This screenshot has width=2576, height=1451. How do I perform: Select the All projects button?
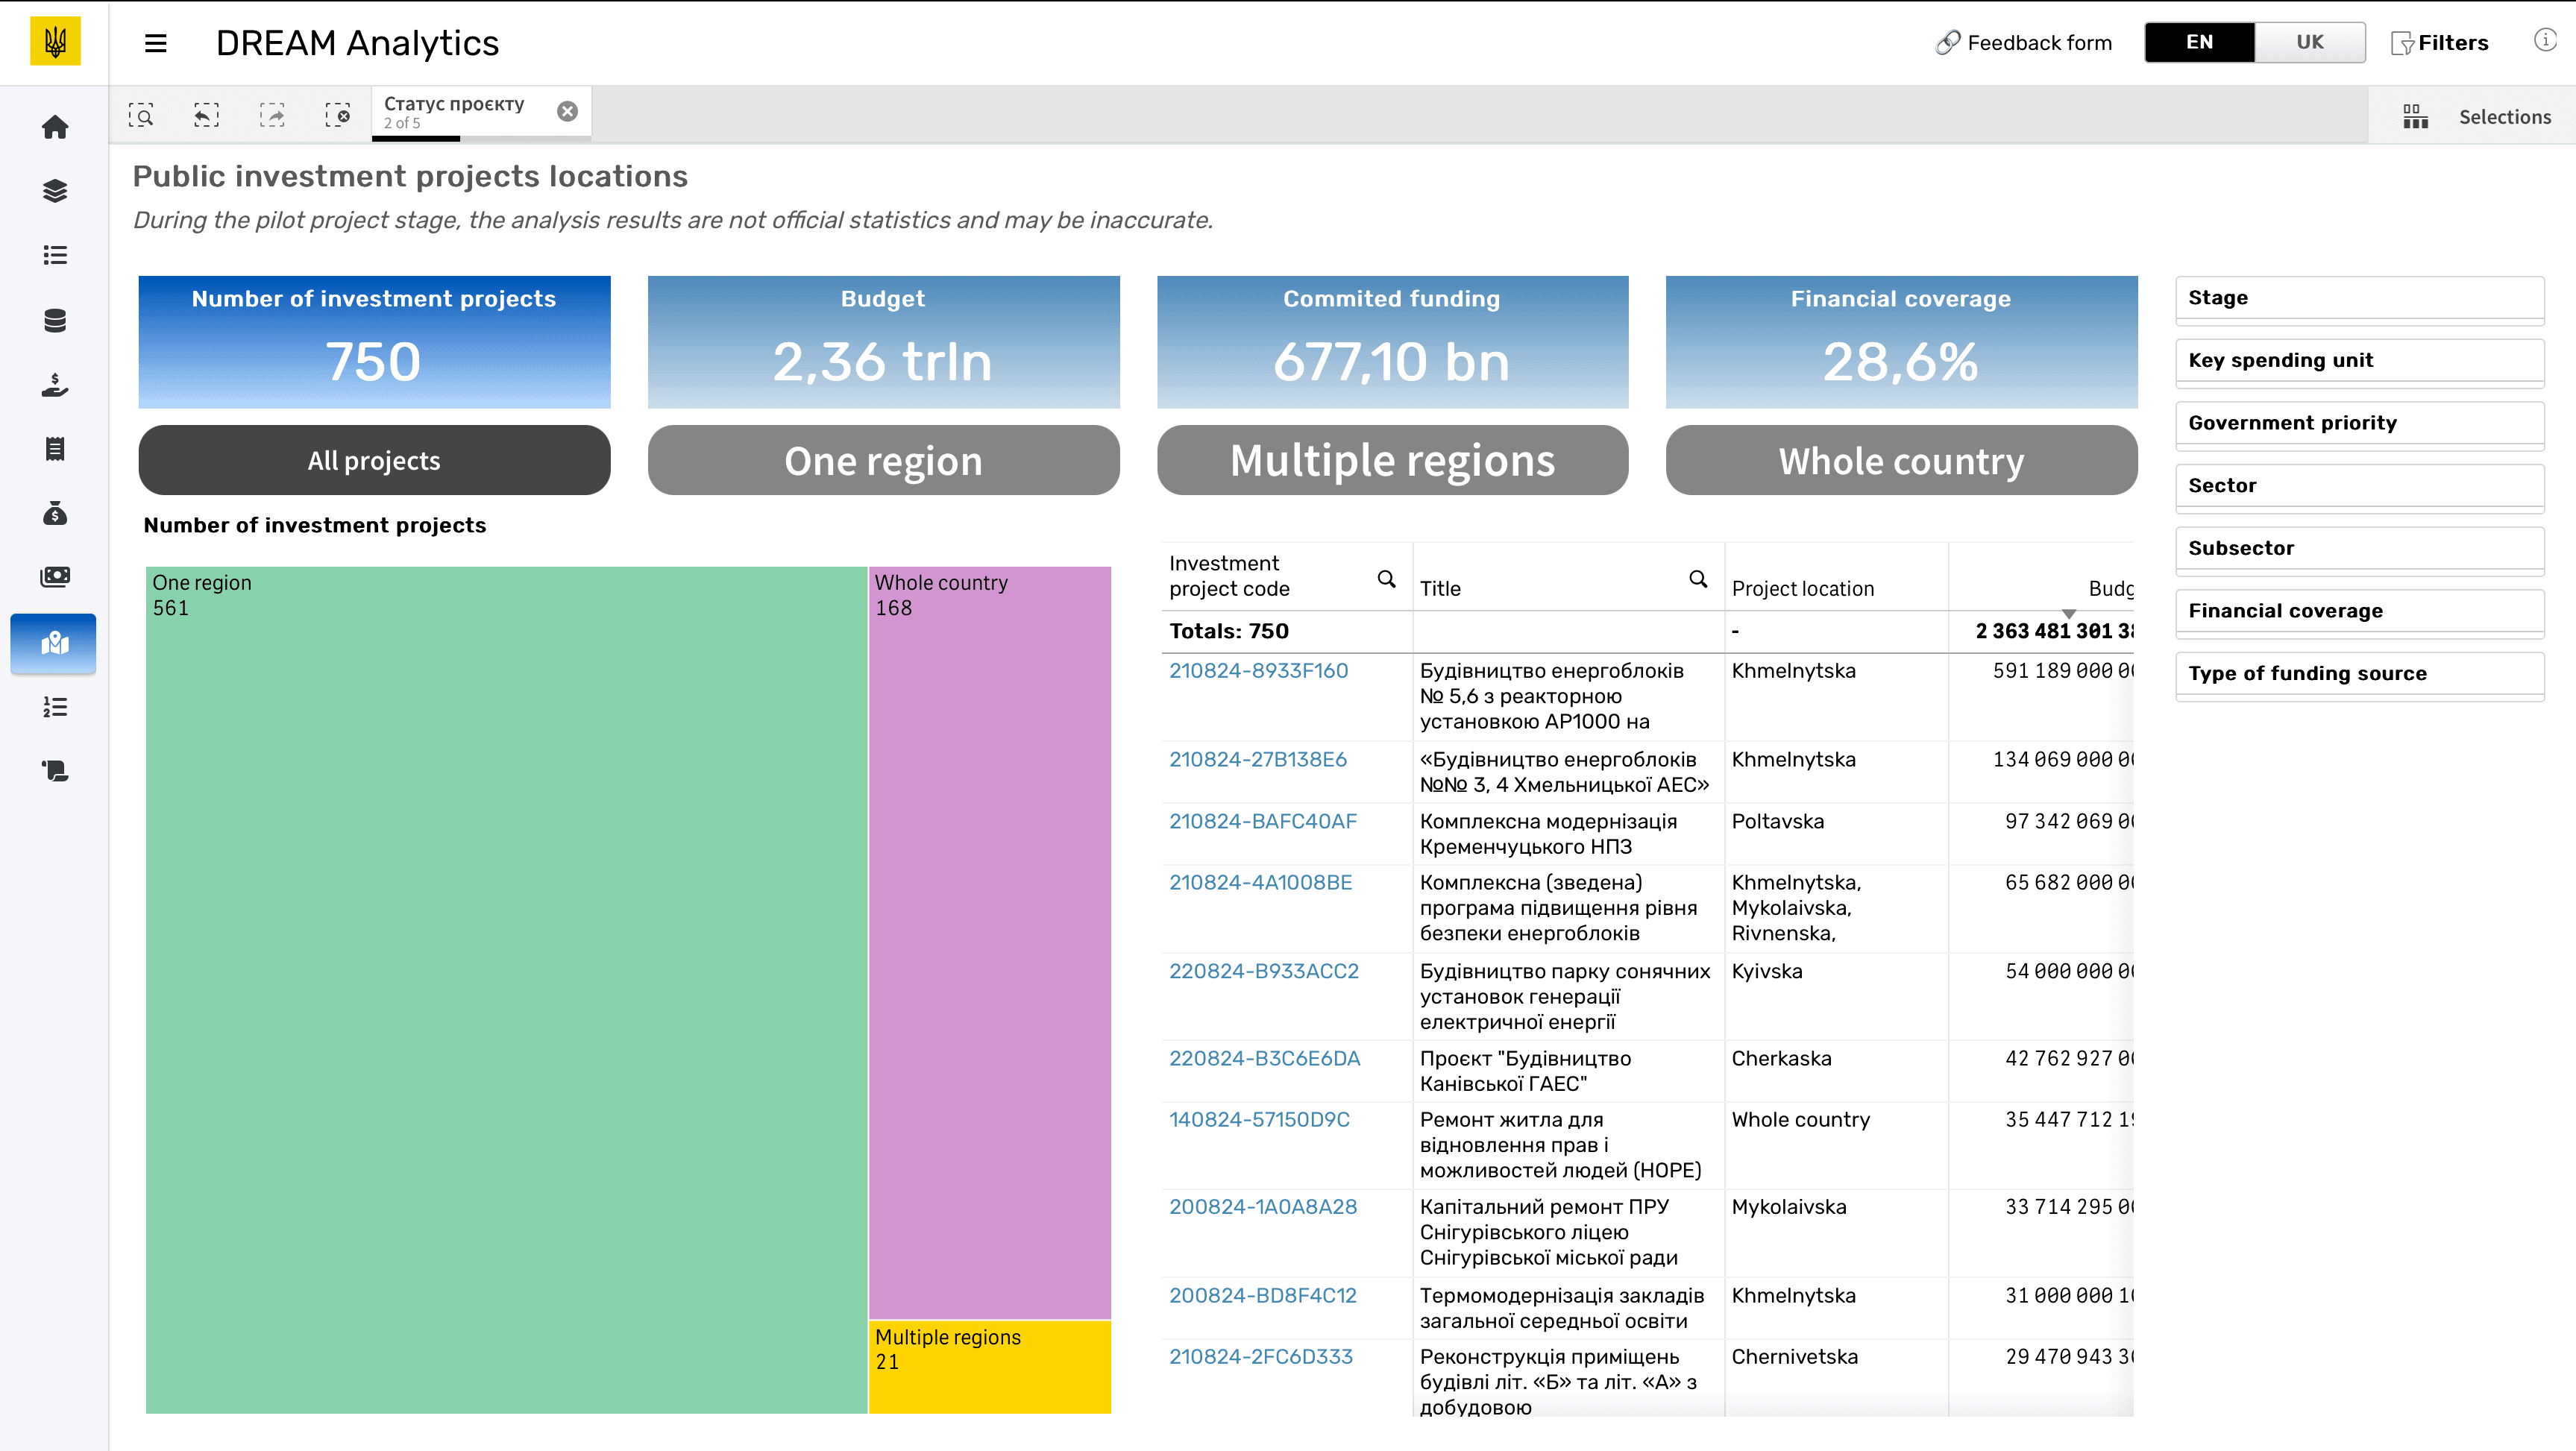[374, 460]
